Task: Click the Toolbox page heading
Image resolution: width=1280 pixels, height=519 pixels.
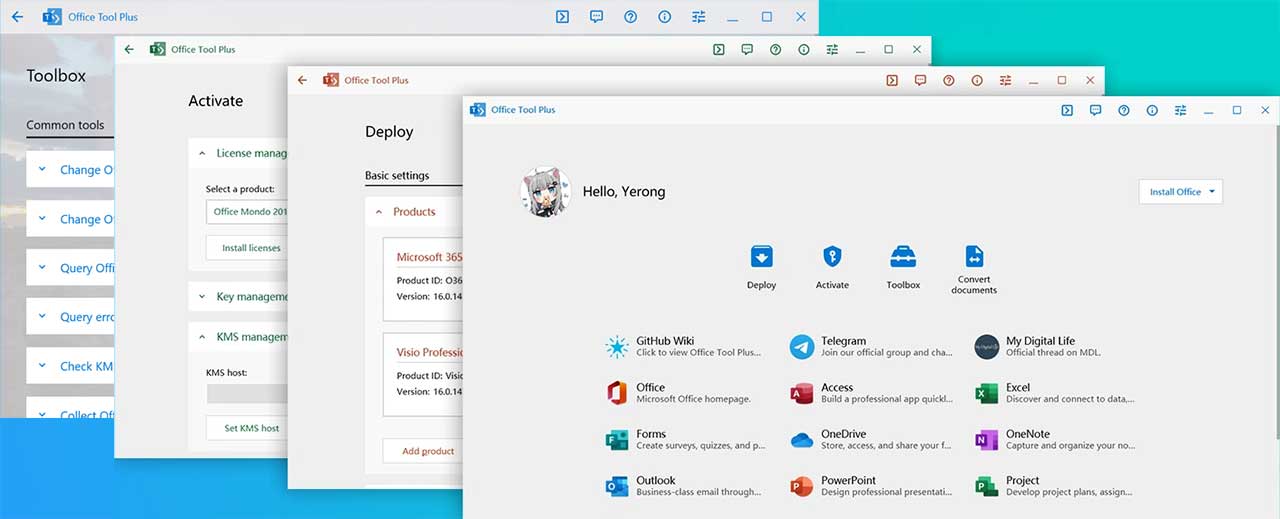Action: (x=56, y=76)
